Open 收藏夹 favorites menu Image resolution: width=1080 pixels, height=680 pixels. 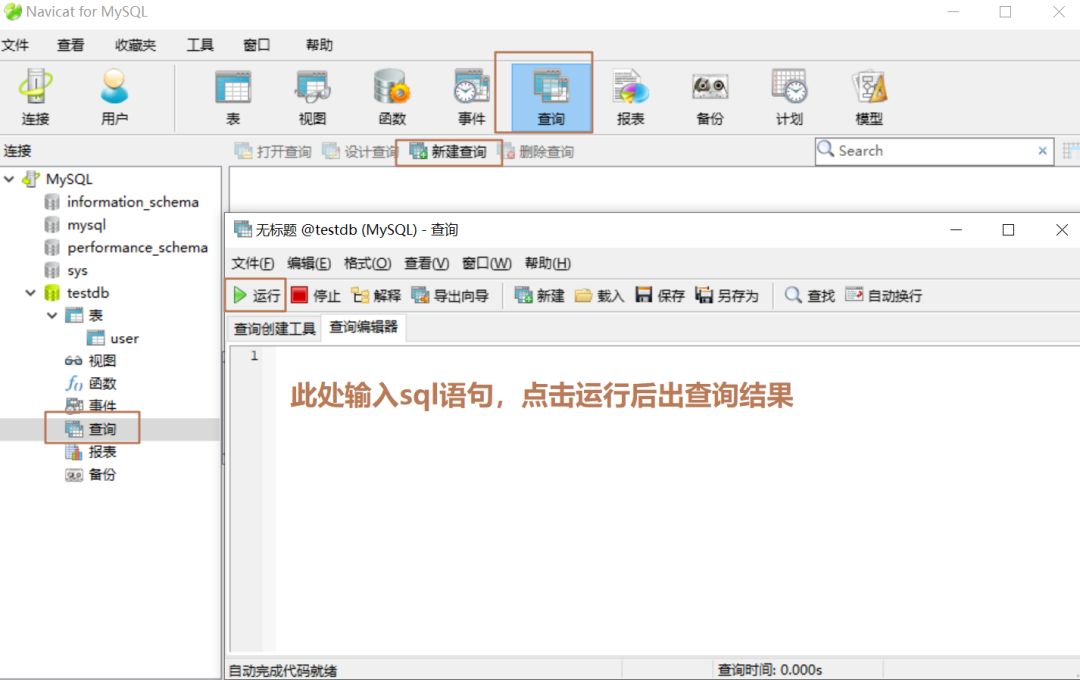135,45
